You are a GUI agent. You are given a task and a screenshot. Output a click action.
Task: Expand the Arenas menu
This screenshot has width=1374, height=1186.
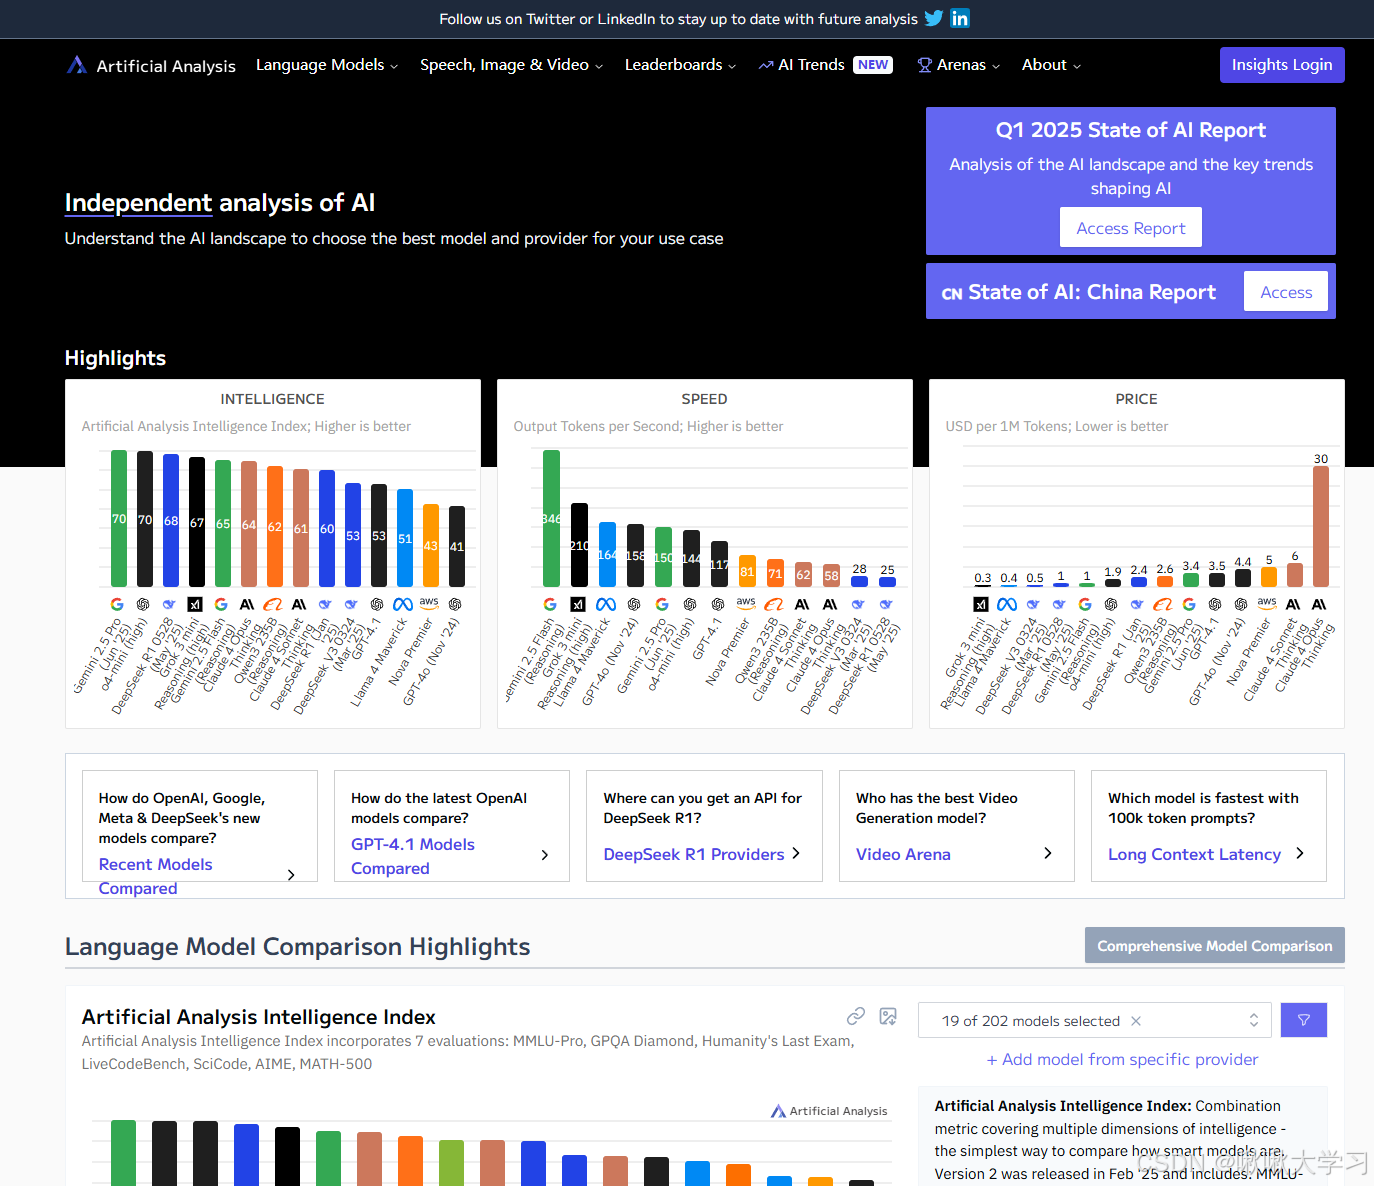click(x=958, y=65)
